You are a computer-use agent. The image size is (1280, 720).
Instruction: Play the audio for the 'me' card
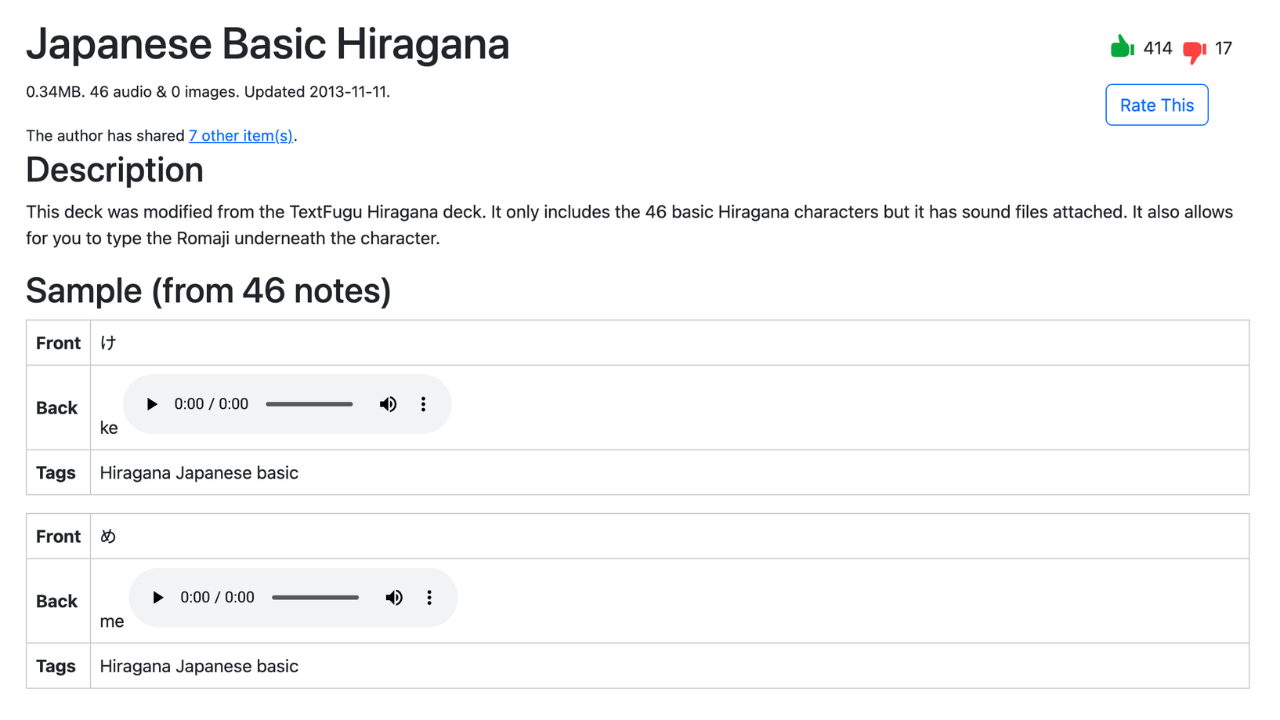tap(158, 597)
